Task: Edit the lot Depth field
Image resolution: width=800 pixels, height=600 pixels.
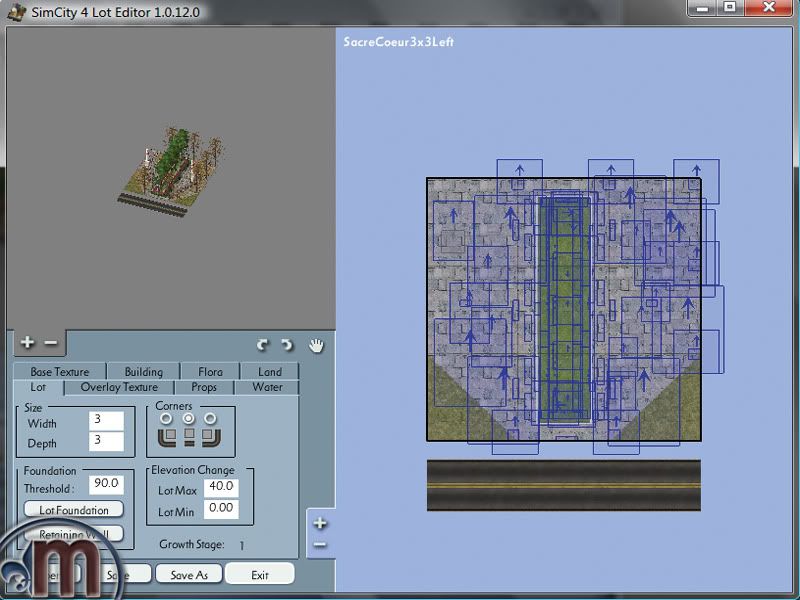Action: (106, 441)
